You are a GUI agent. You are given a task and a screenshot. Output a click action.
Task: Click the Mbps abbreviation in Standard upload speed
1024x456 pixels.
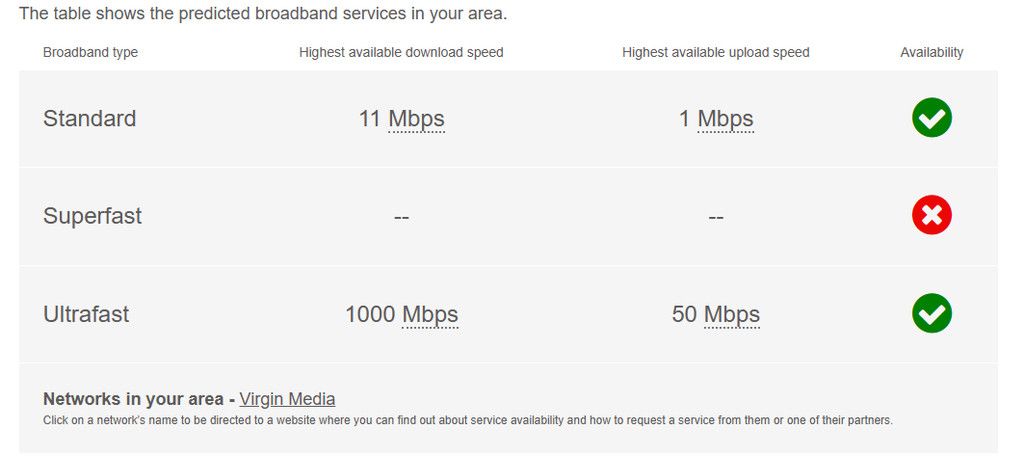tap(725, 119)
